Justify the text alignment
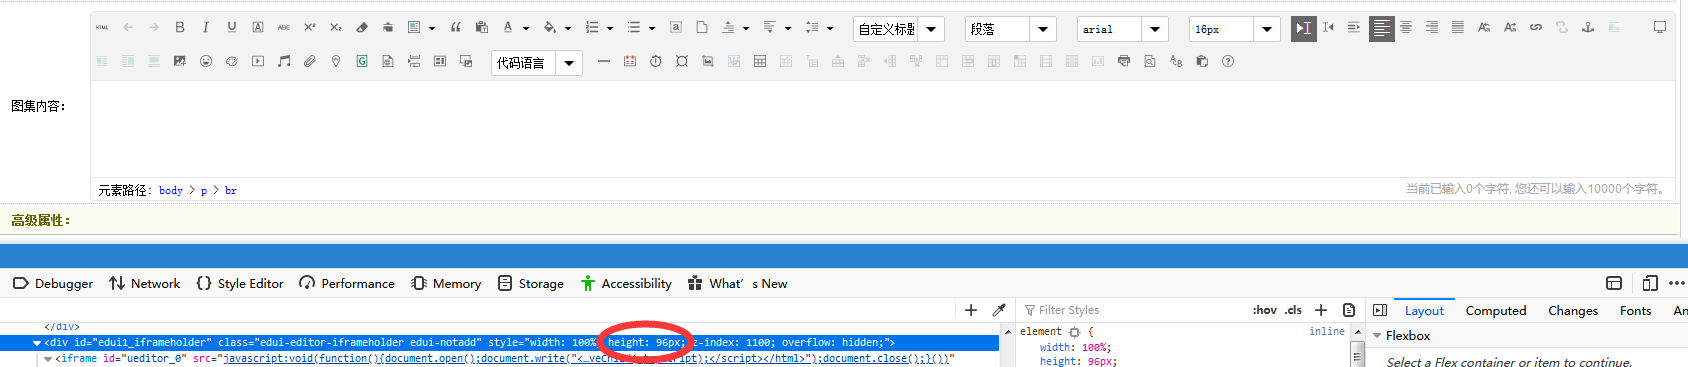 pos(1458,28)
